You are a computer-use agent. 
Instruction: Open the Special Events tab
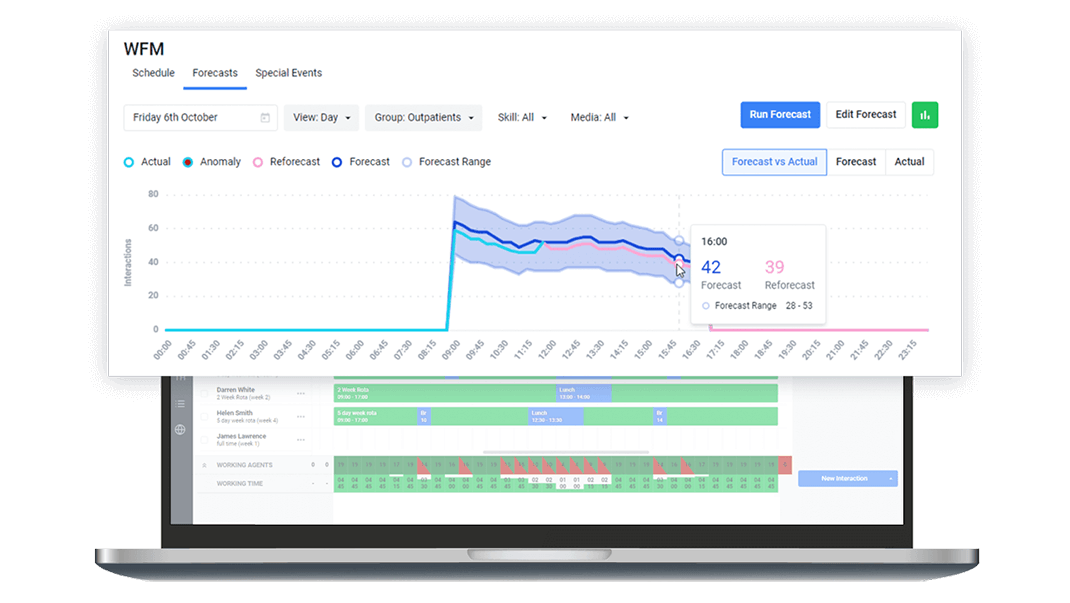tap(288, 73)
